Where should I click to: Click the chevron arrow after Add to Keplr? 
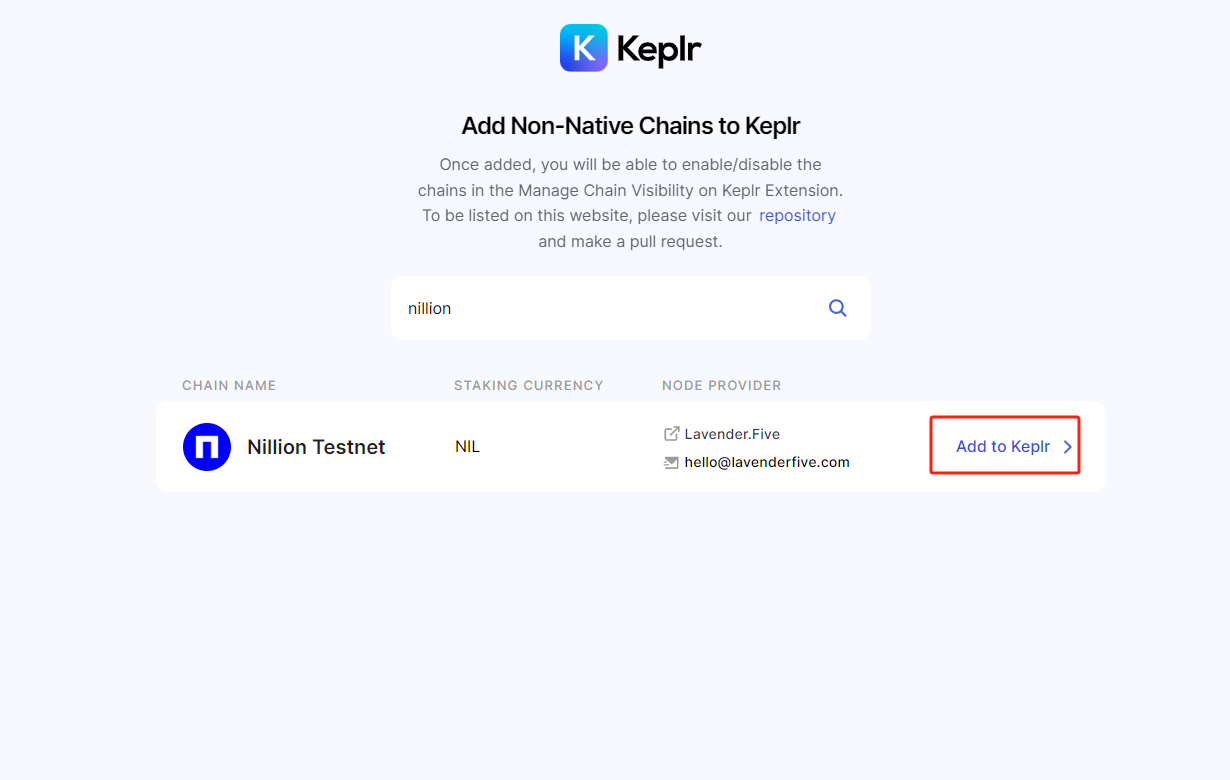tap(1068, 447)
